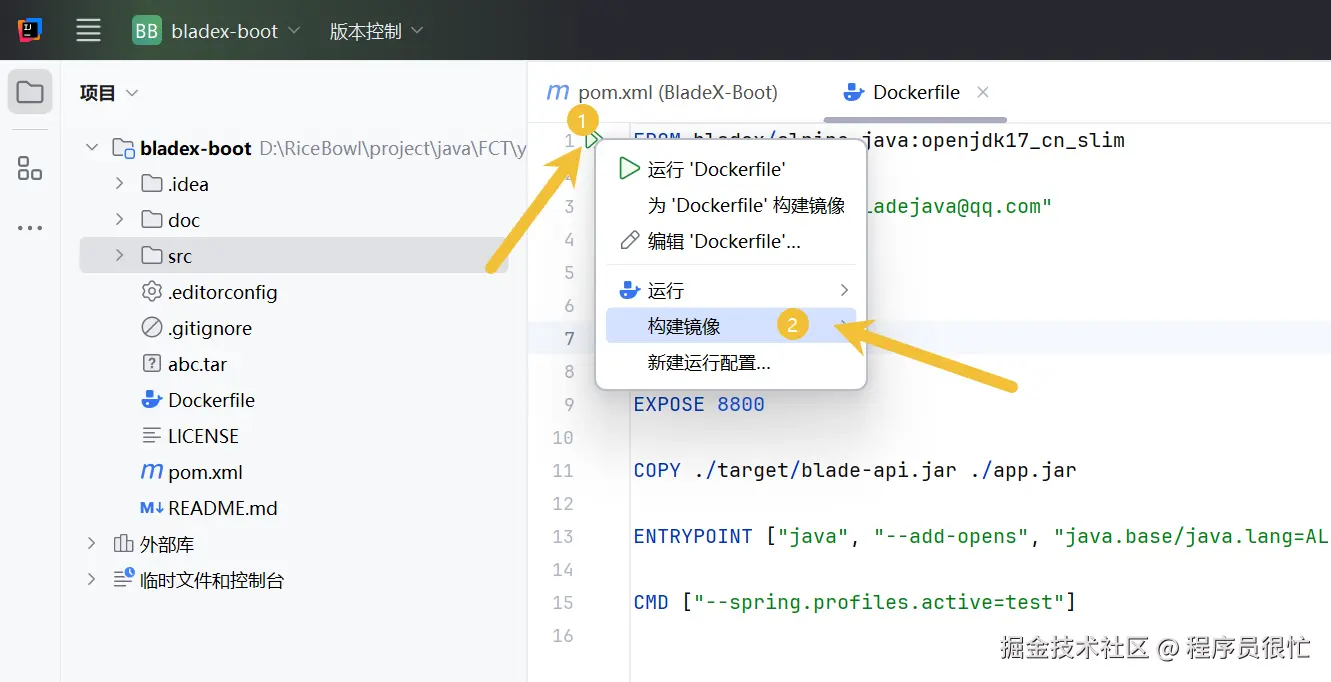Image resolution: width=1331 pixels, height=682 pixels.
Task: Click the Markdown icon beside README.md
Action: coord(152,508)
